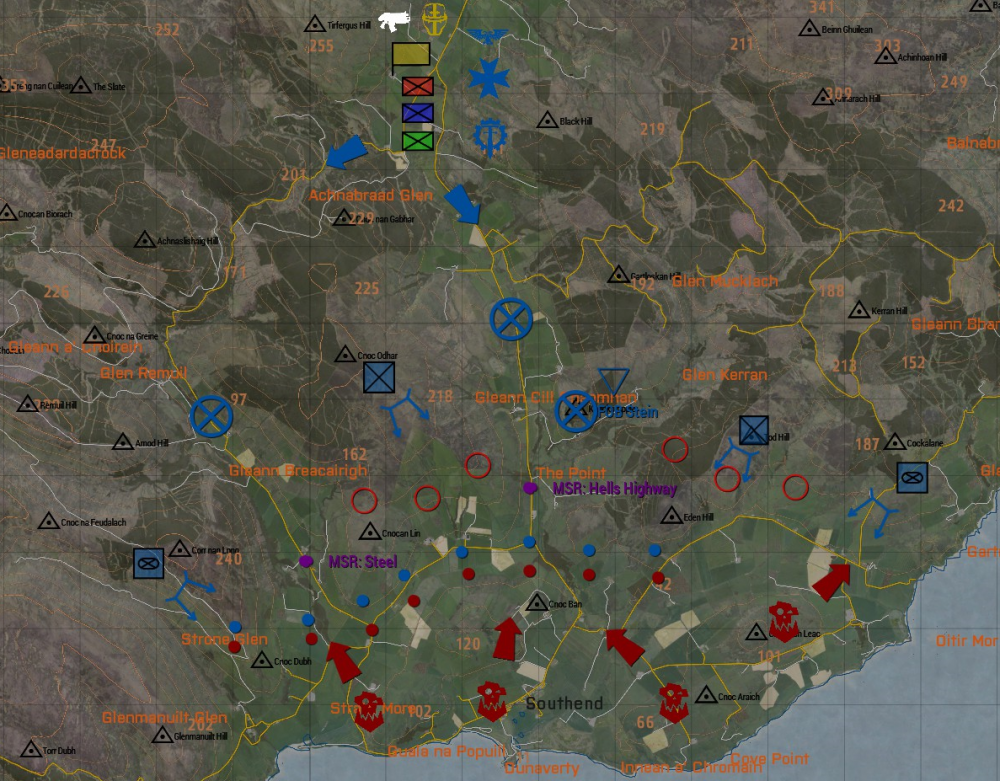Screen dimensions: 1000x781
Task: Select the blue Maltese cross marker
Action: 489,79
